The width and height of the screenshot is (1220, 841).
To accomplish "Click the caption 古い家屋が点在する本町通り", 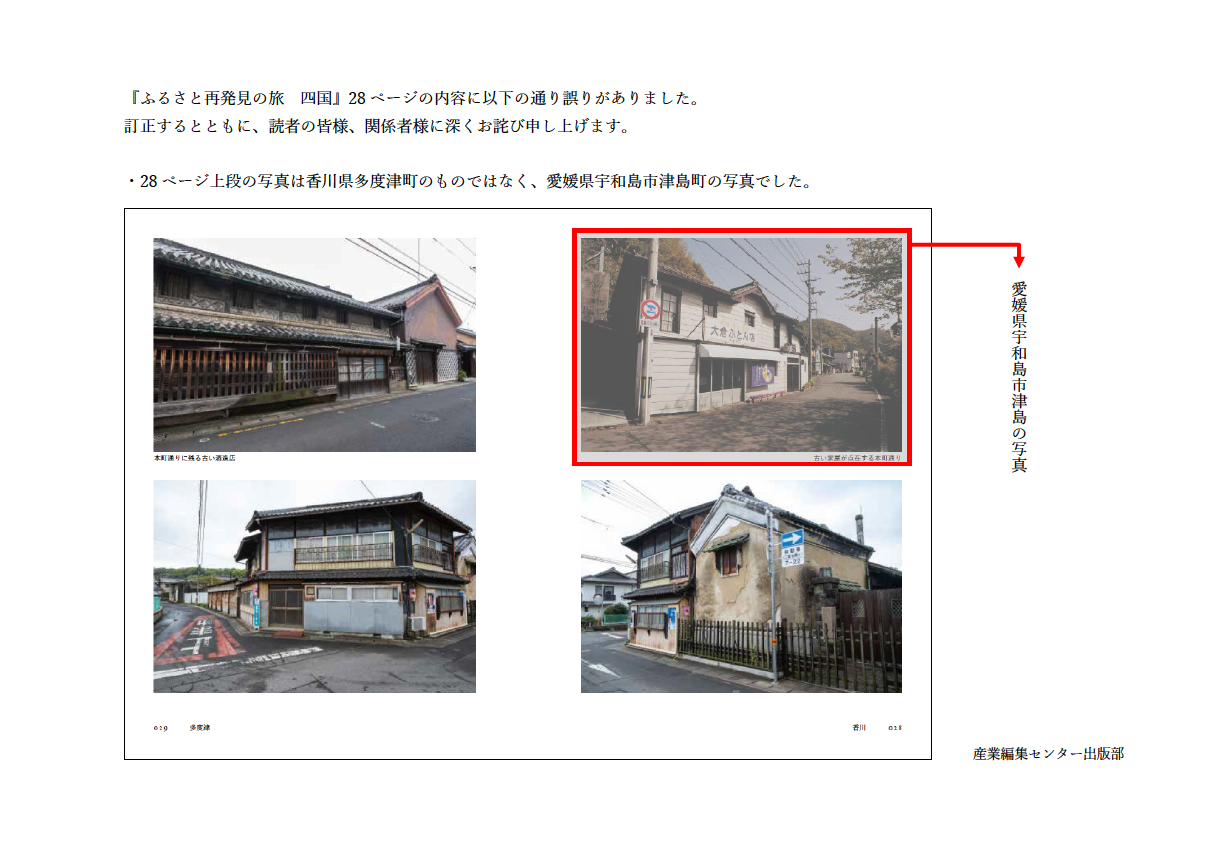I will [x=856, y=458].
